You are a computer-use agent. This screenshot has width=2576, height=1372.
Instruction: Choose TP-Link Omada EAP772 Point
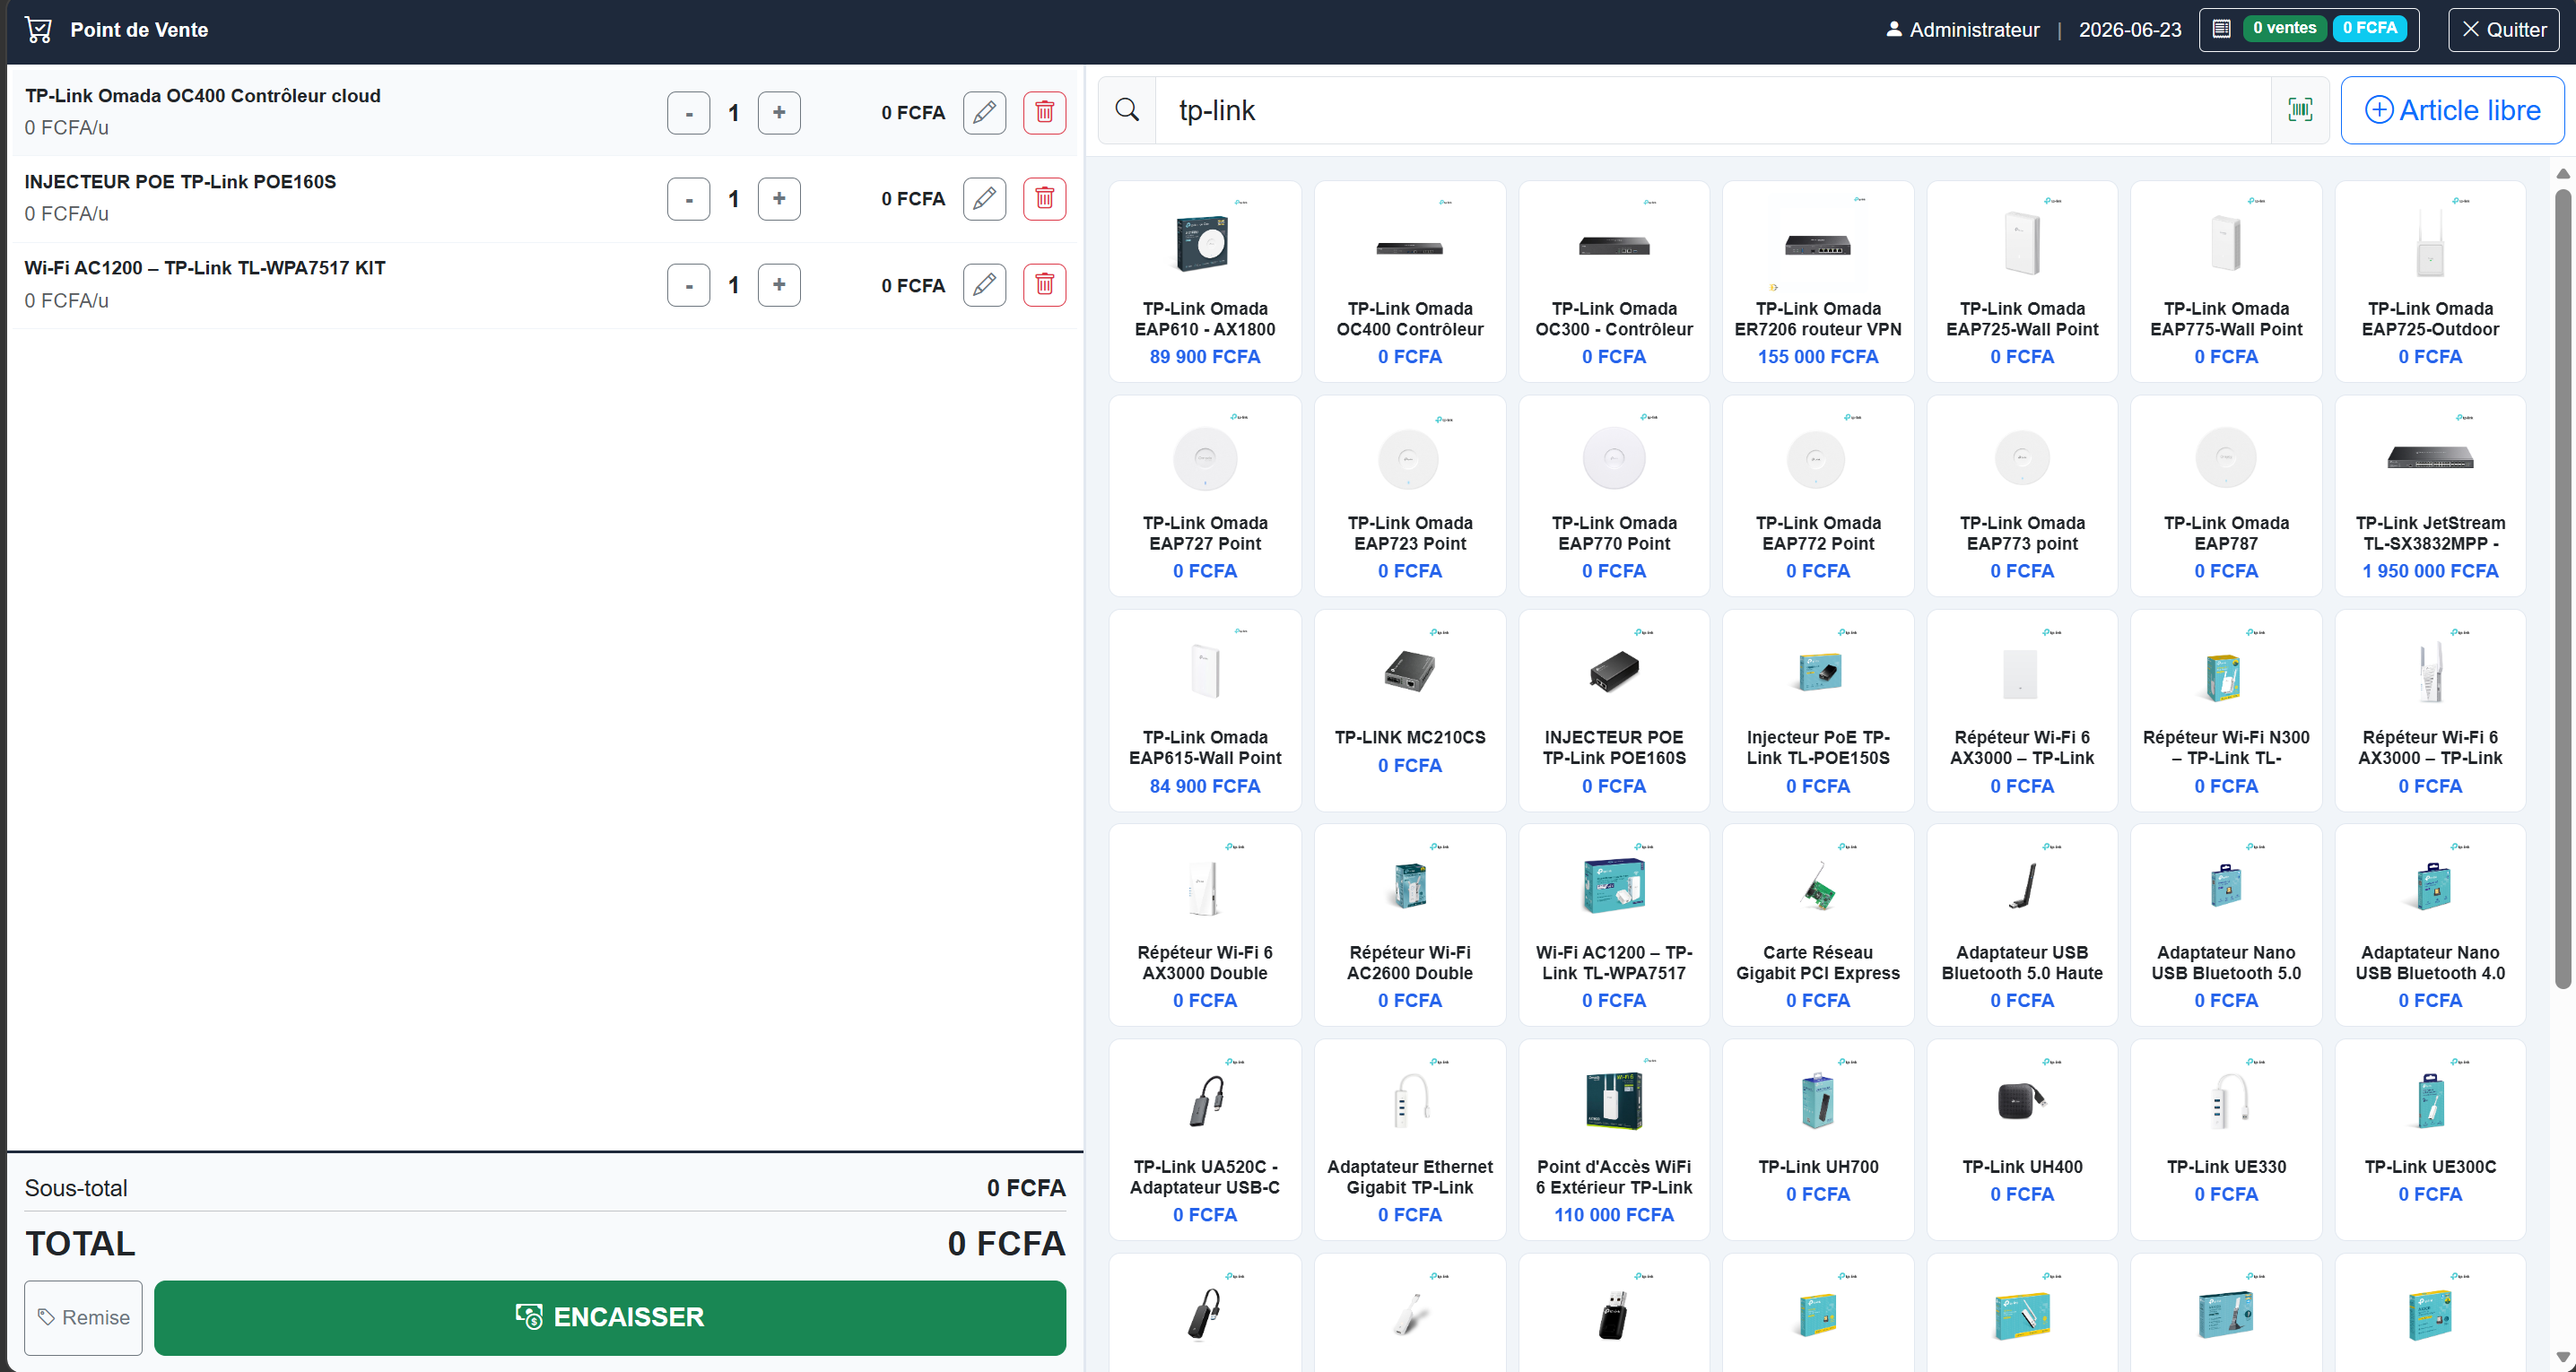click(1817, 496)
